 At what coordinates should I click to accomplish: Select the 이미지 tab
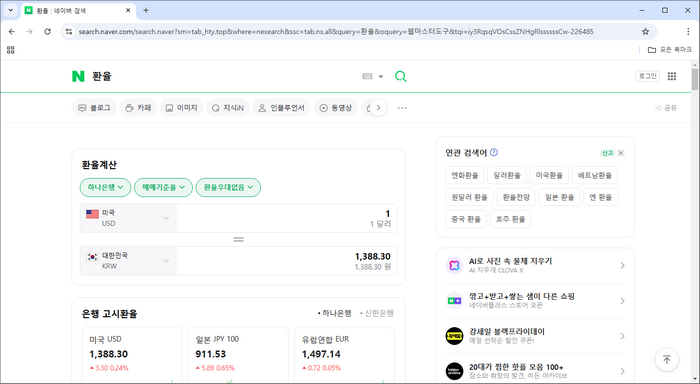[181, 108]
